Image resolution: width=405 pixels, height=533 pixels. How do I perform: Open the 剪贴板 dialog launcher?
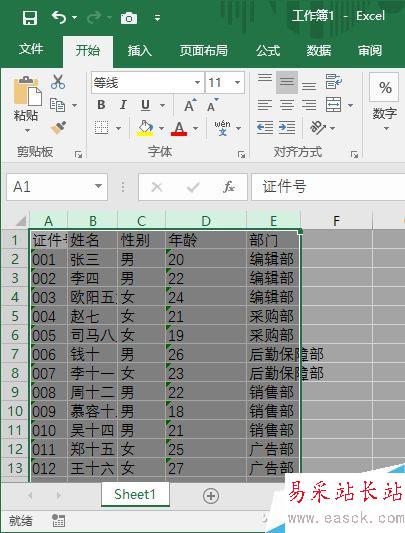coord(78,155)
